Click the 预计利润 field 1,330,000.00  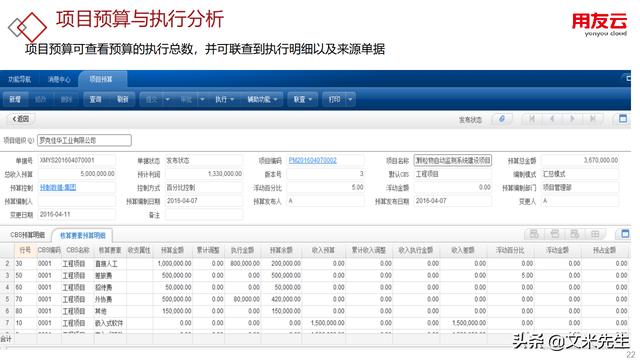click(x=204, y=174)
